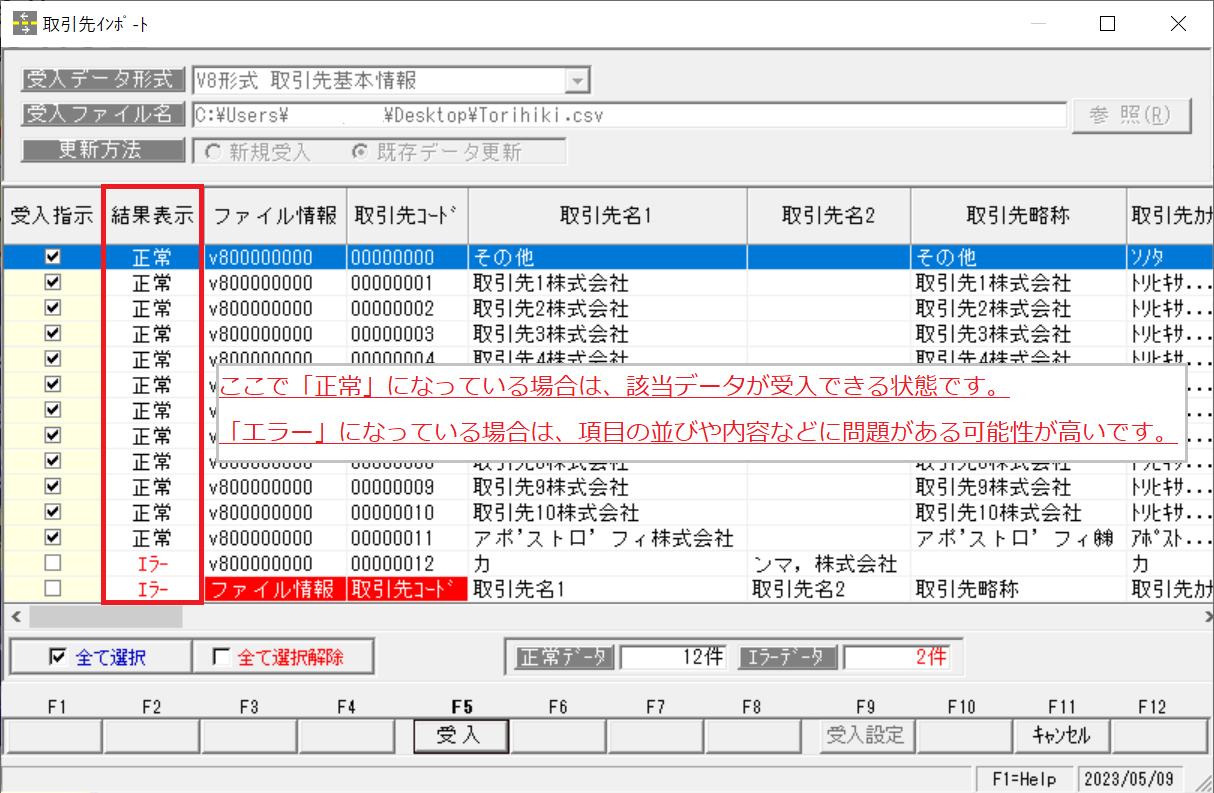Click the code cell 00000011
Viewport: 1214px width, 793px height.
[x=407, y=538]
